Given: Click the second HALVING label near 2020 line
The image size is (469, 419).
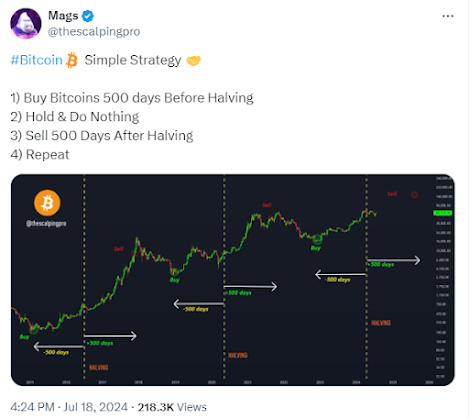Looking at the screenshot, I should [238, 355].
